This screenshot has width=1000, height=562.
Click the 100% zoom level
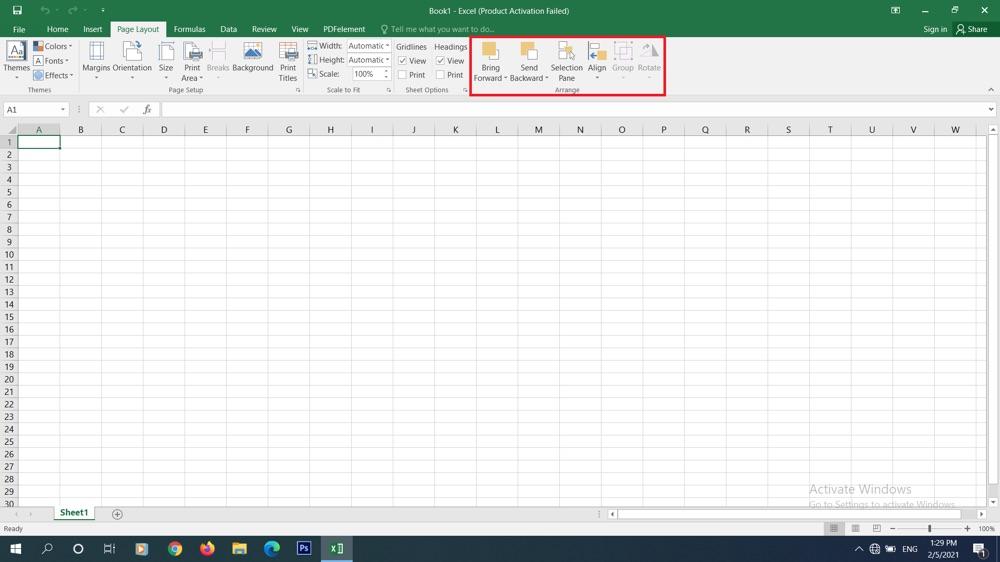click(x=987, y=528)
